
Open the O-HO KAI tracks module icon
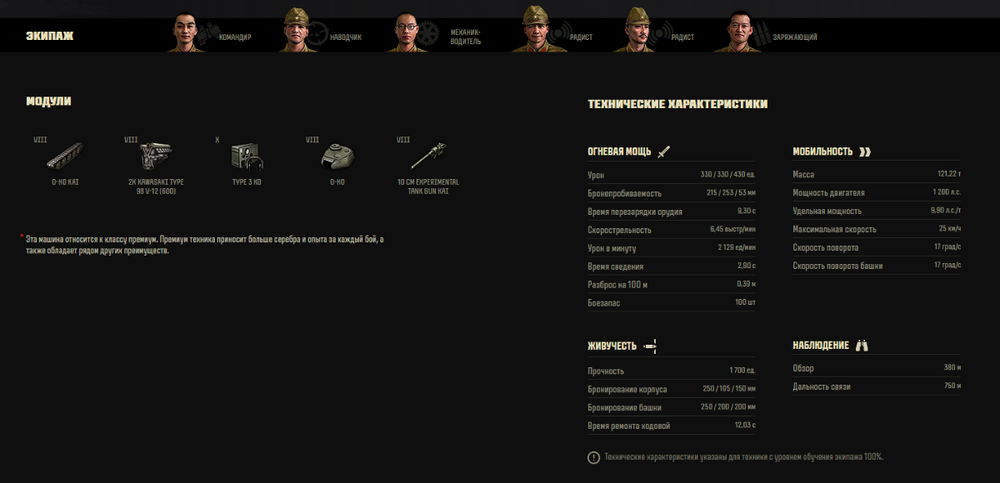click(65, 156)
